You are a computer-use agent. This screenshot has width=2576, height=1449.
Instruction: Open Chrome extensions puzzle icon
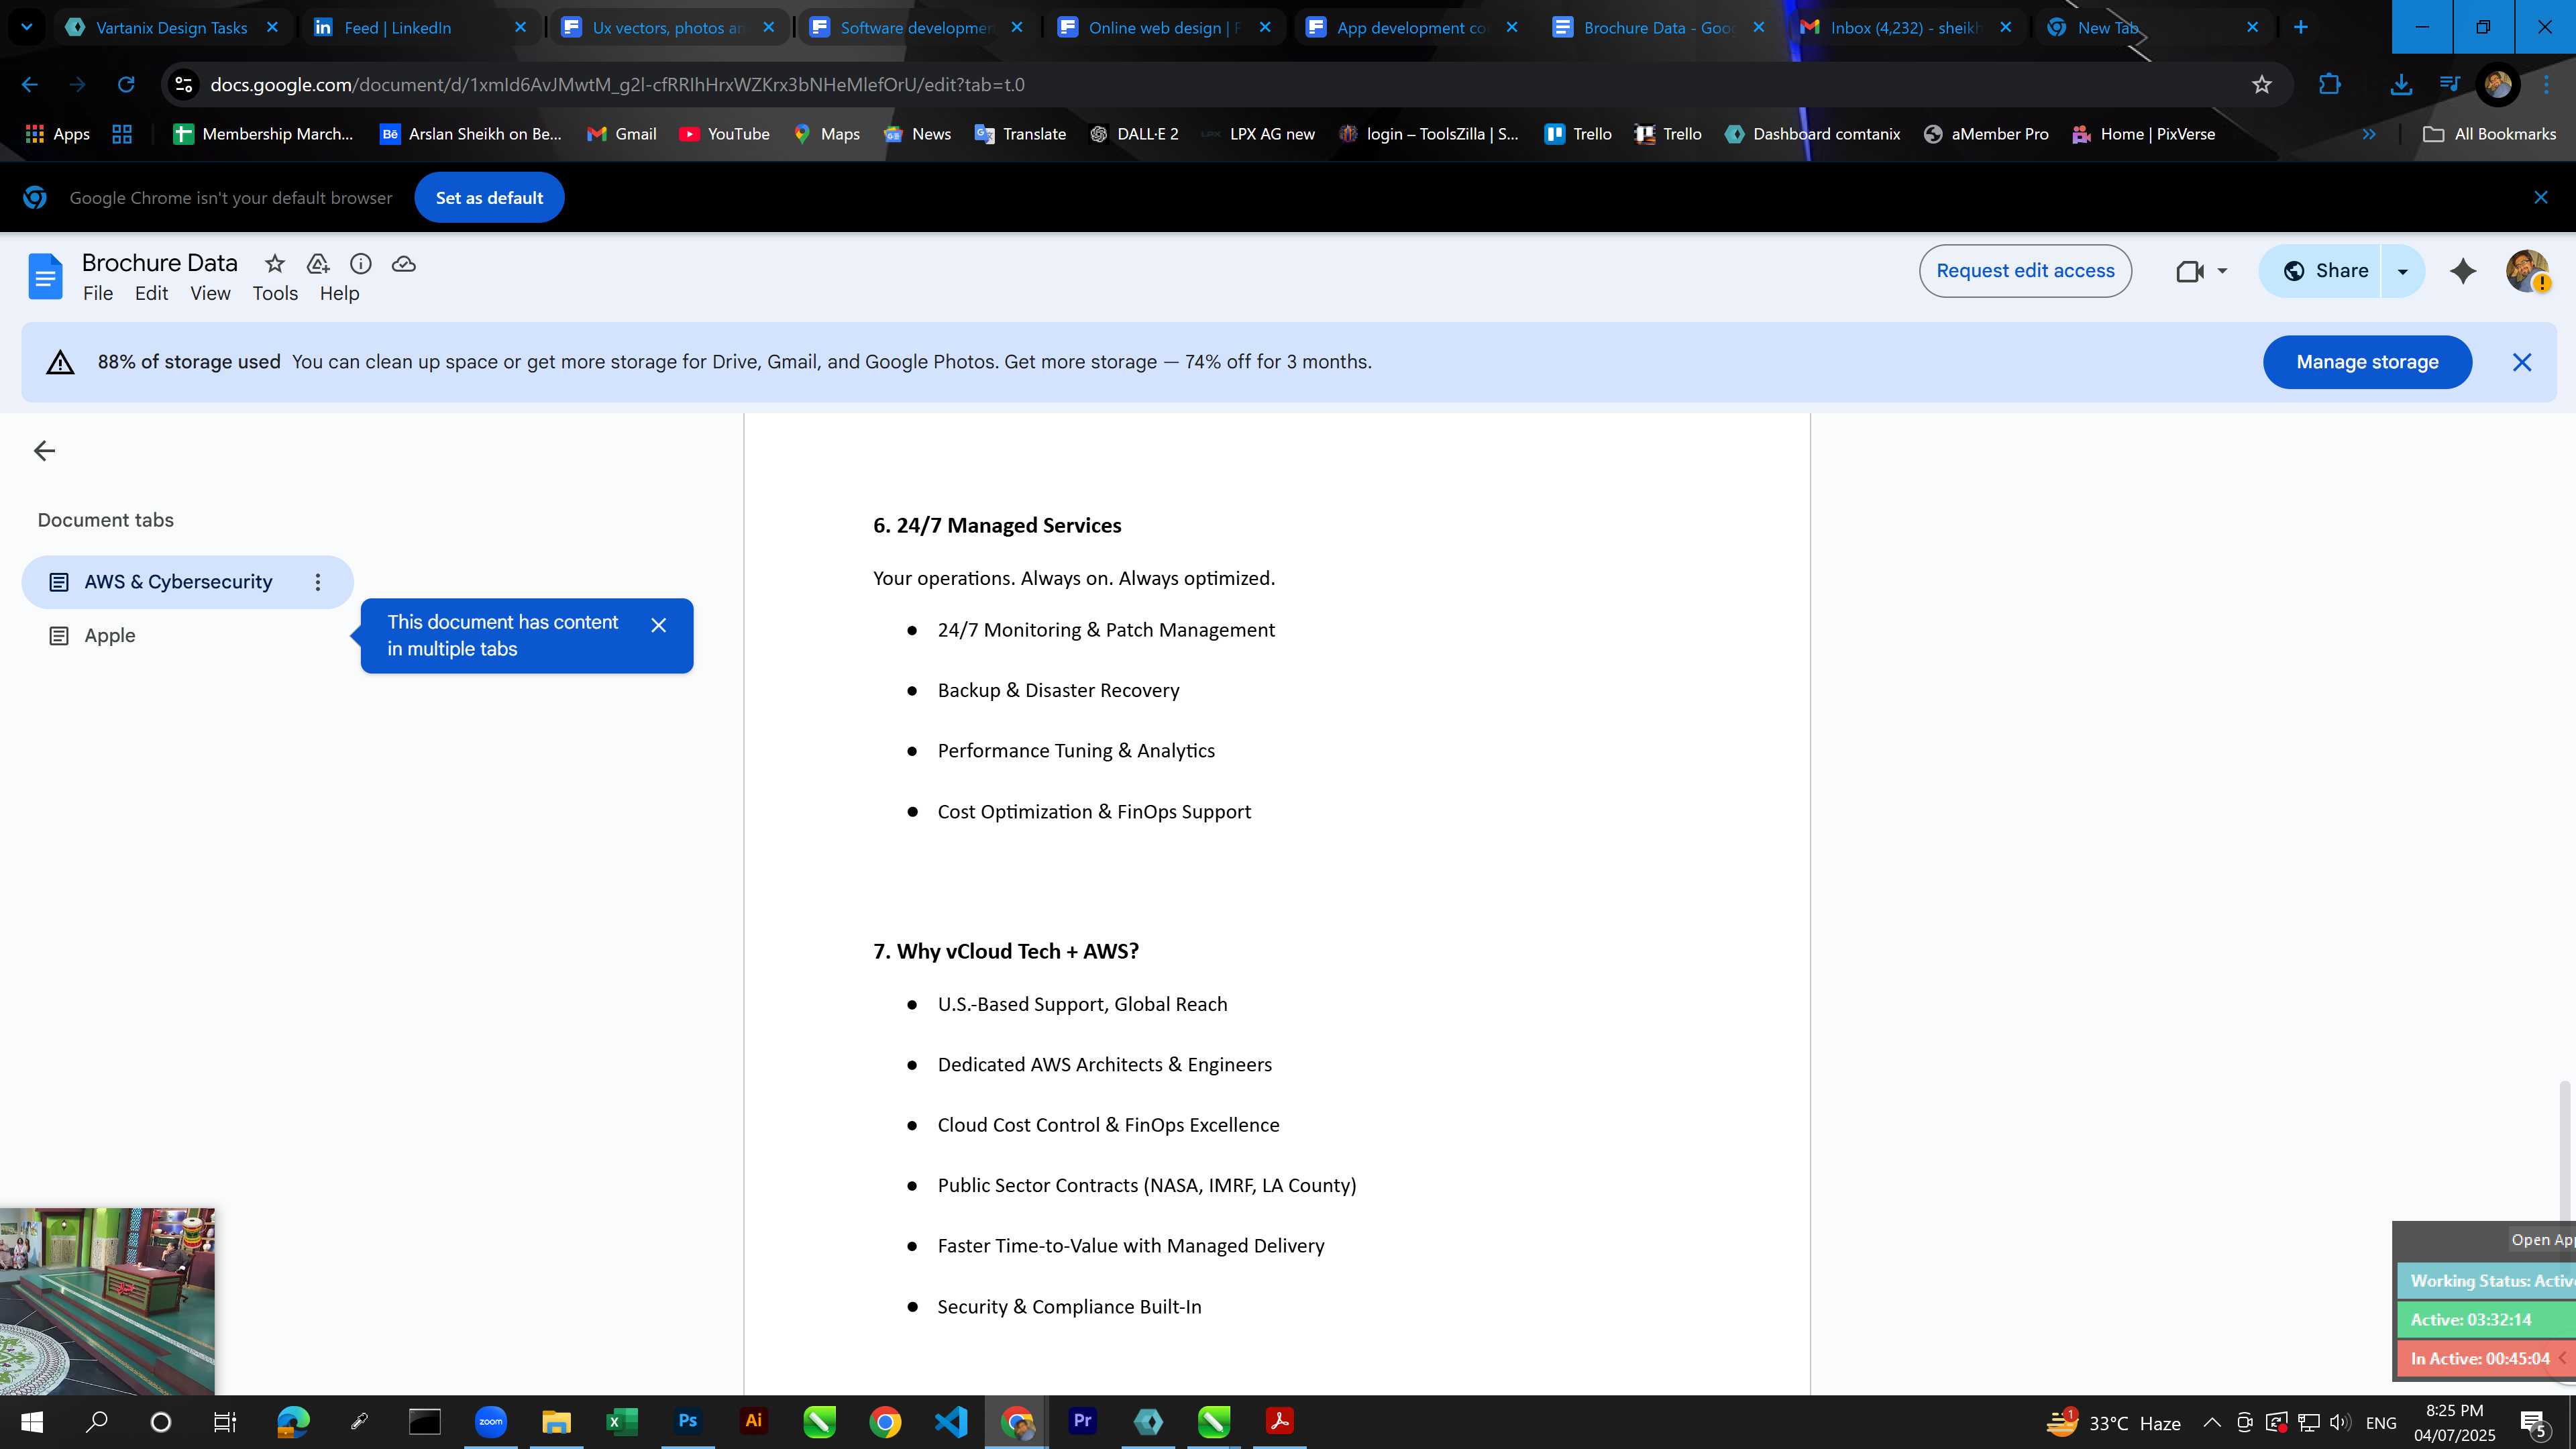pos(2330,85)
